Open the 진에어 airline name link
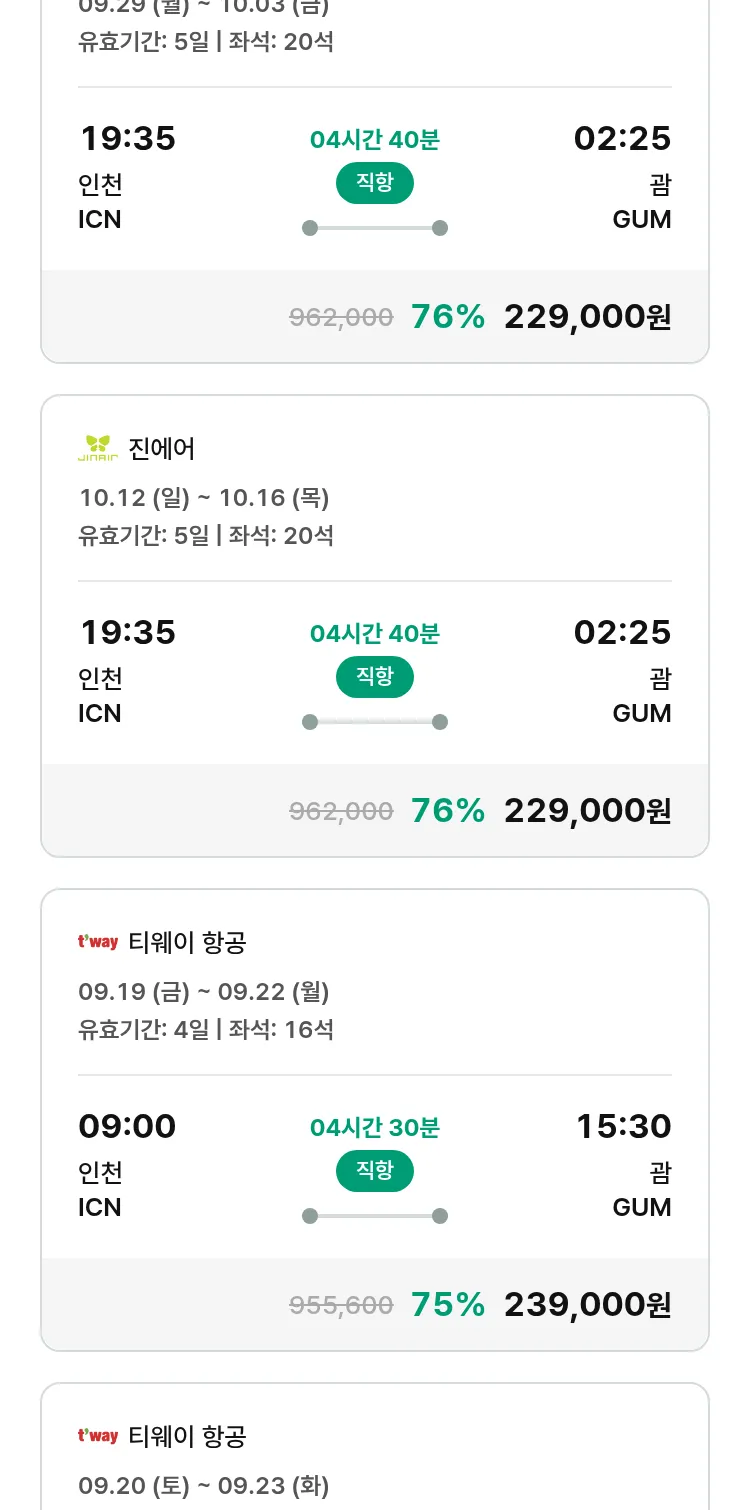 point(162,449)
